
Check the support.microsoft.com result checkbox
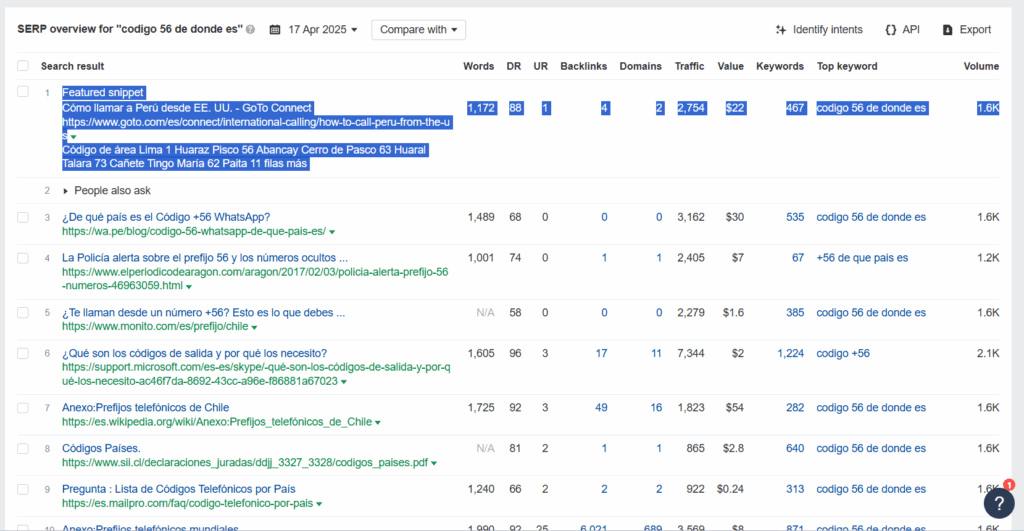[x=23, y=353]
